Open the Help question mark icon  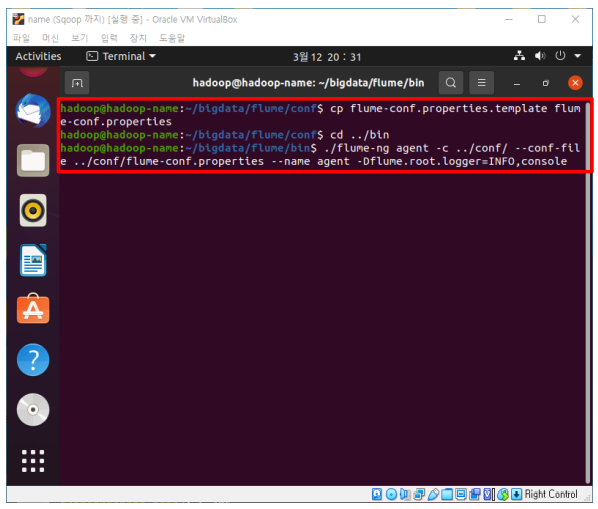pos(33,360)
